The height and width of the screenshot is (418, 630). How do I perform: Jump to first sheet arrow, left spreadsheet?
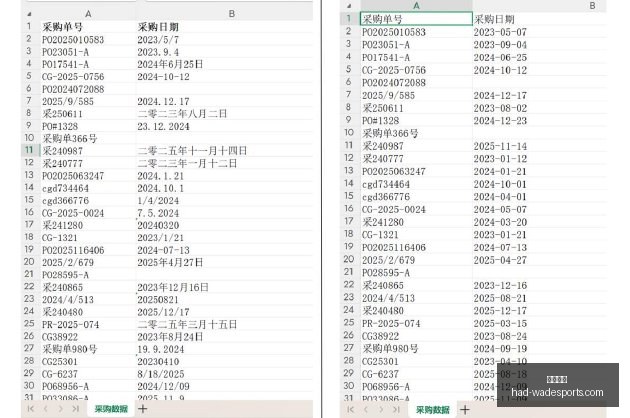(x=31, y=409)
